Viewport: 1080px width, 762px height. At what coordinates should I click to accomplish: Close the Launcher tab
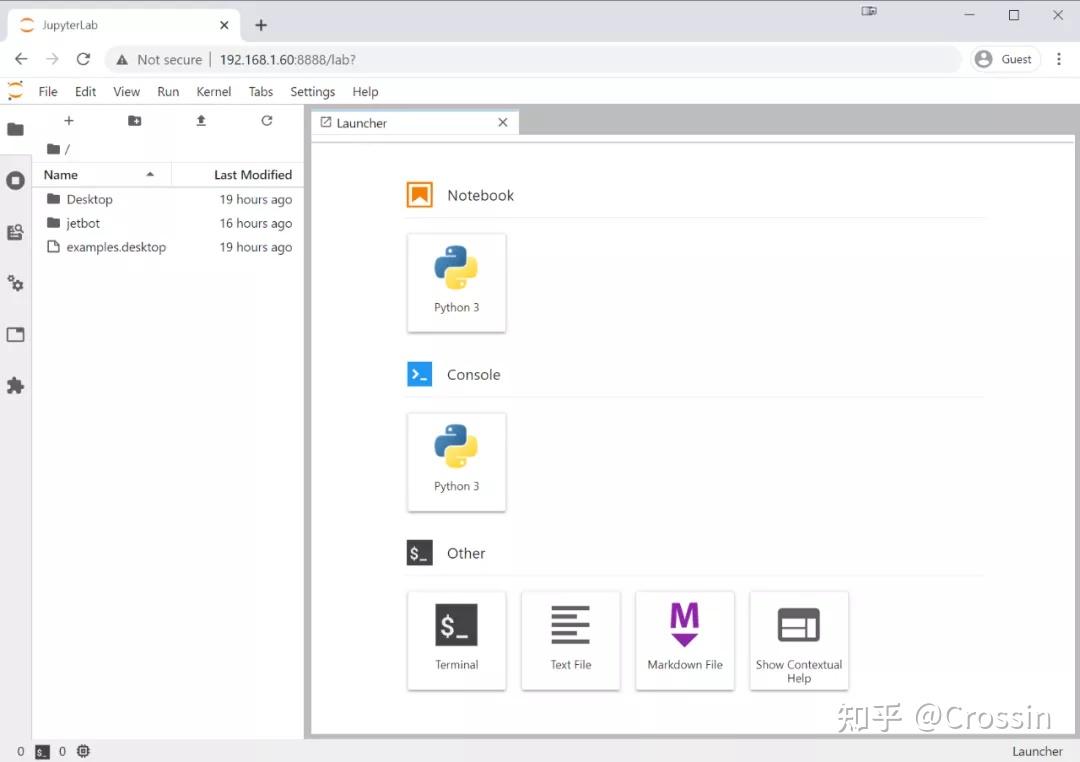(x=503, y=122)
